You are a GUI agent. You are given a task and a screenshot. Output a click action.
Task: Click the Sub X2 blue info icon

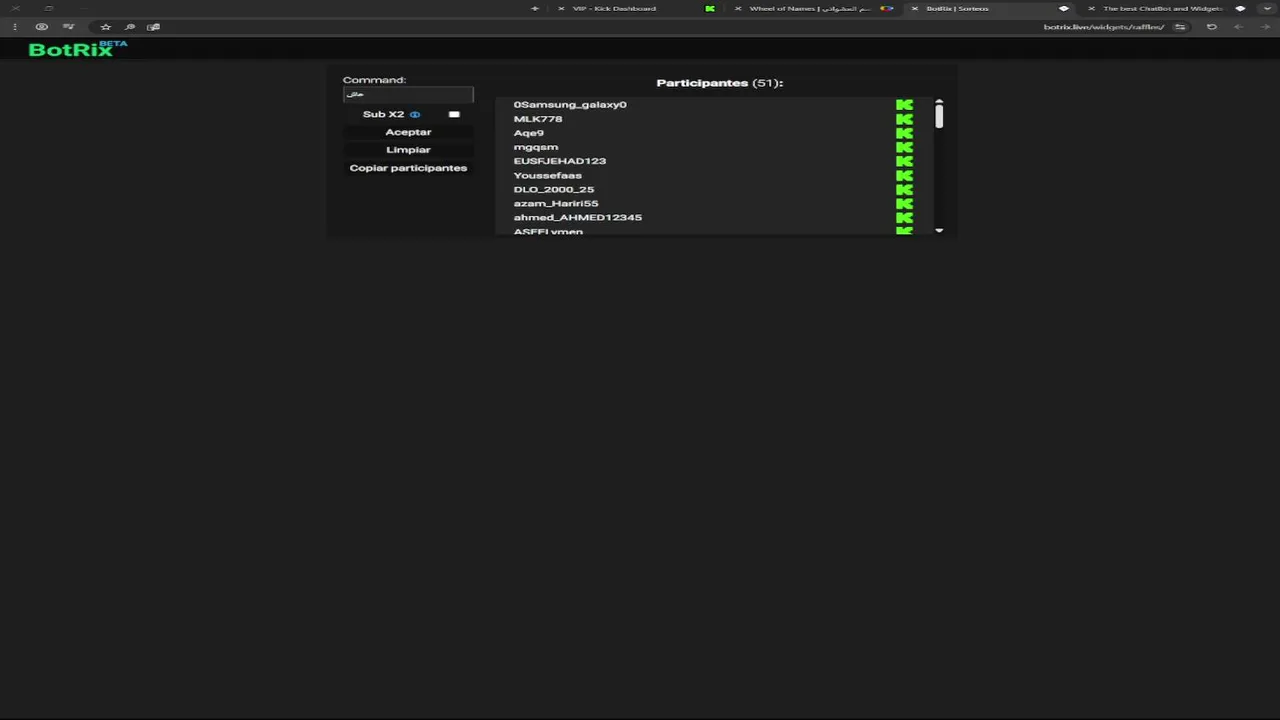(415, 115)
